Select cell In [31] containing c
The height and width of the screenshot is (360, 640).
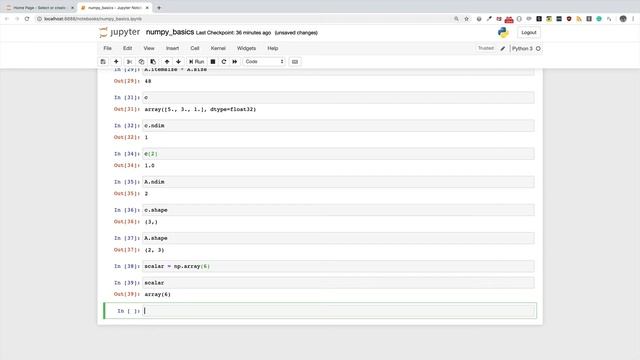pyautogui.click(x=338, y=98)
